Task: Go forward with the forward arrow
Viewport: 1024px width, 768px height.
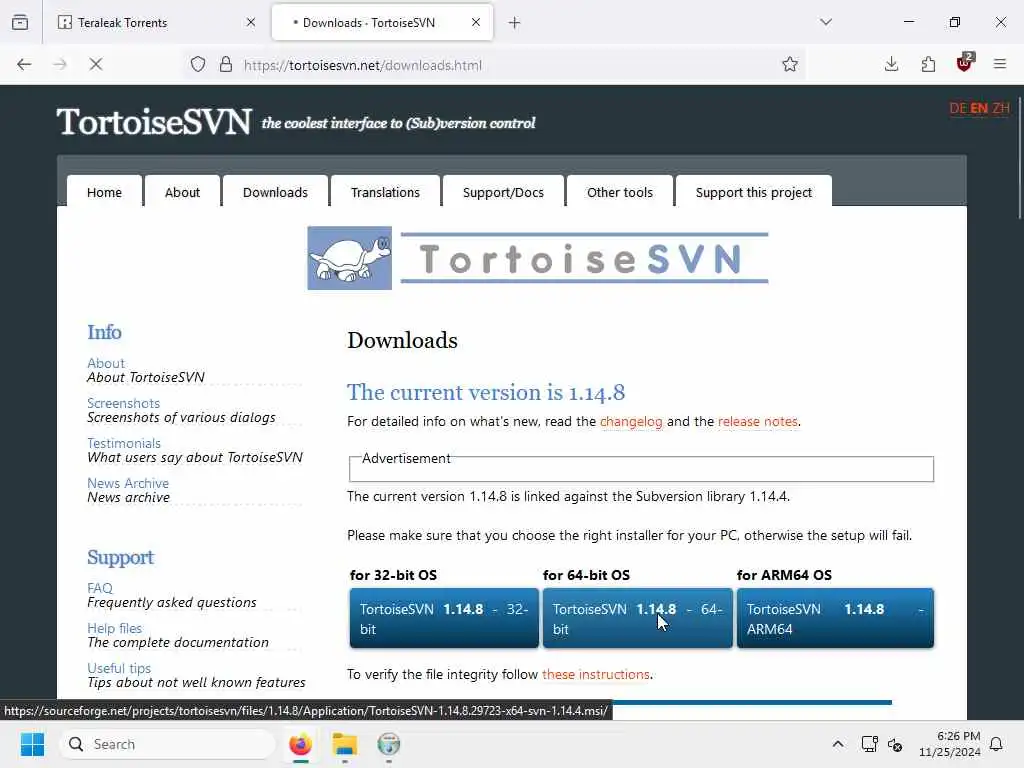Action: click(60, 65)
